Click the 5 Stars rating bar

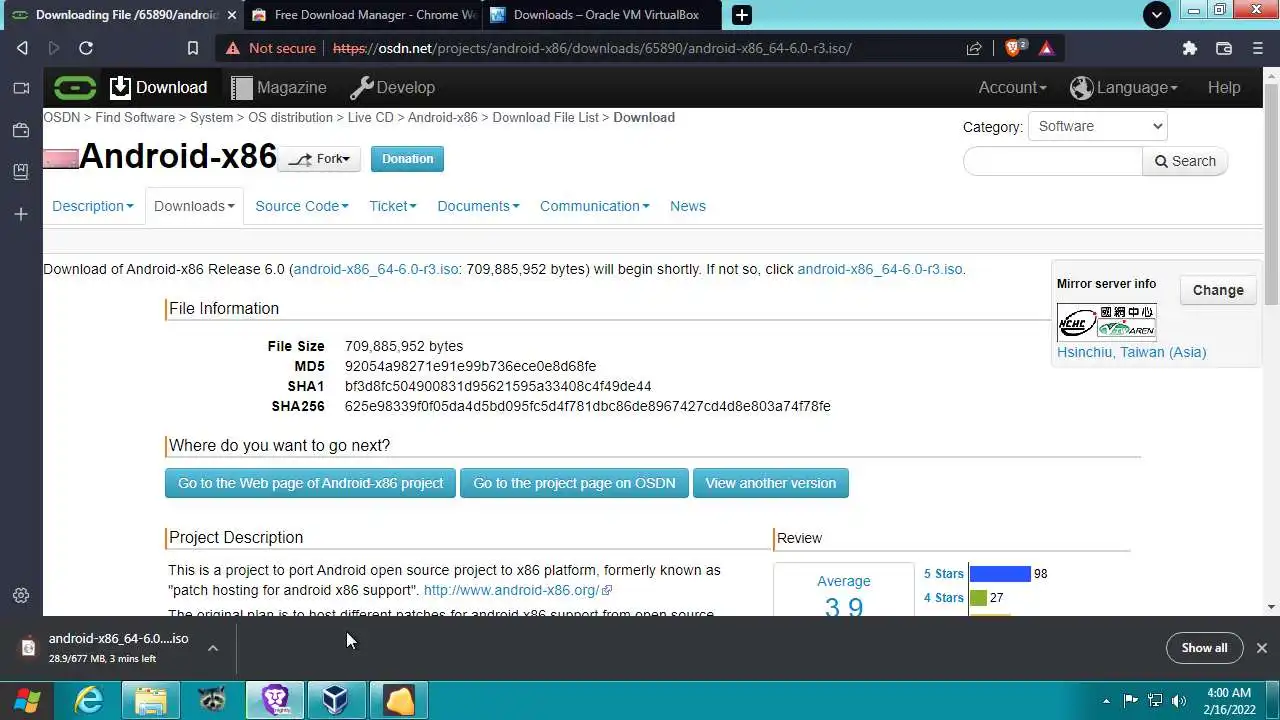coord(1000,574)
